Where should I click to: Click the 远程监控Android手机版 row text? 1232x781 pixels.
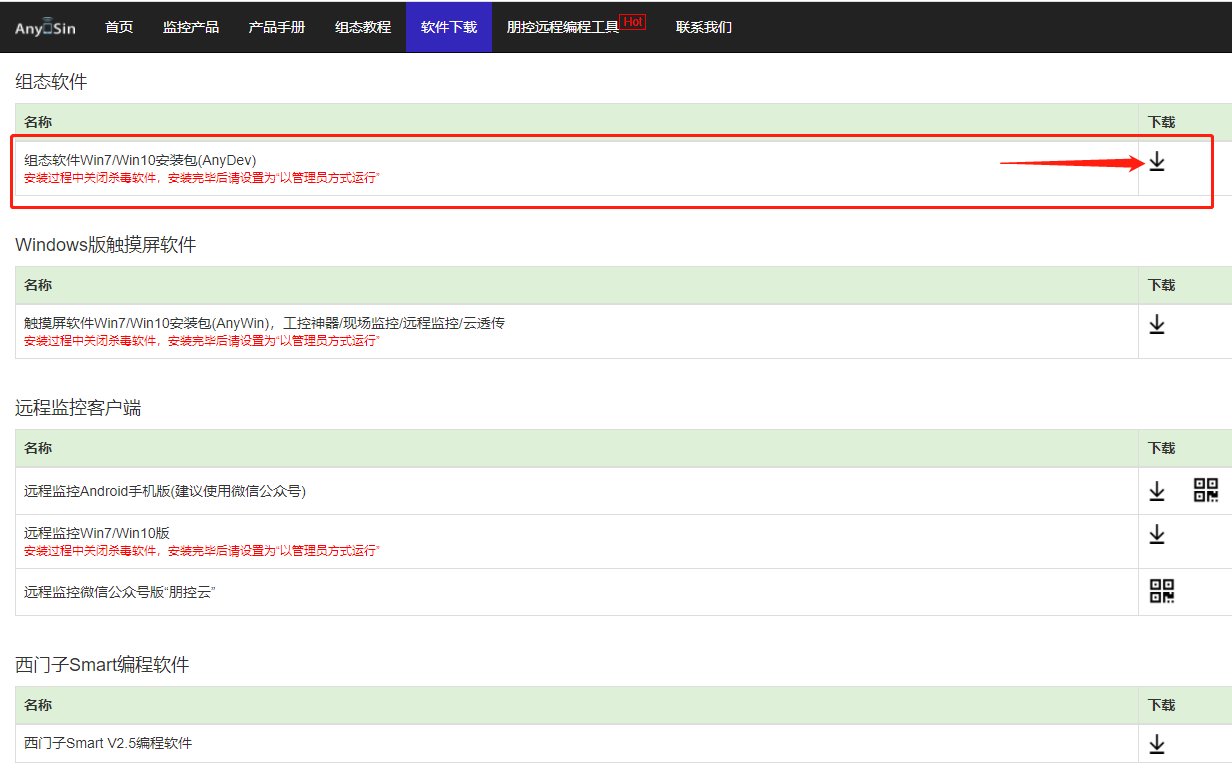point(165,491)
